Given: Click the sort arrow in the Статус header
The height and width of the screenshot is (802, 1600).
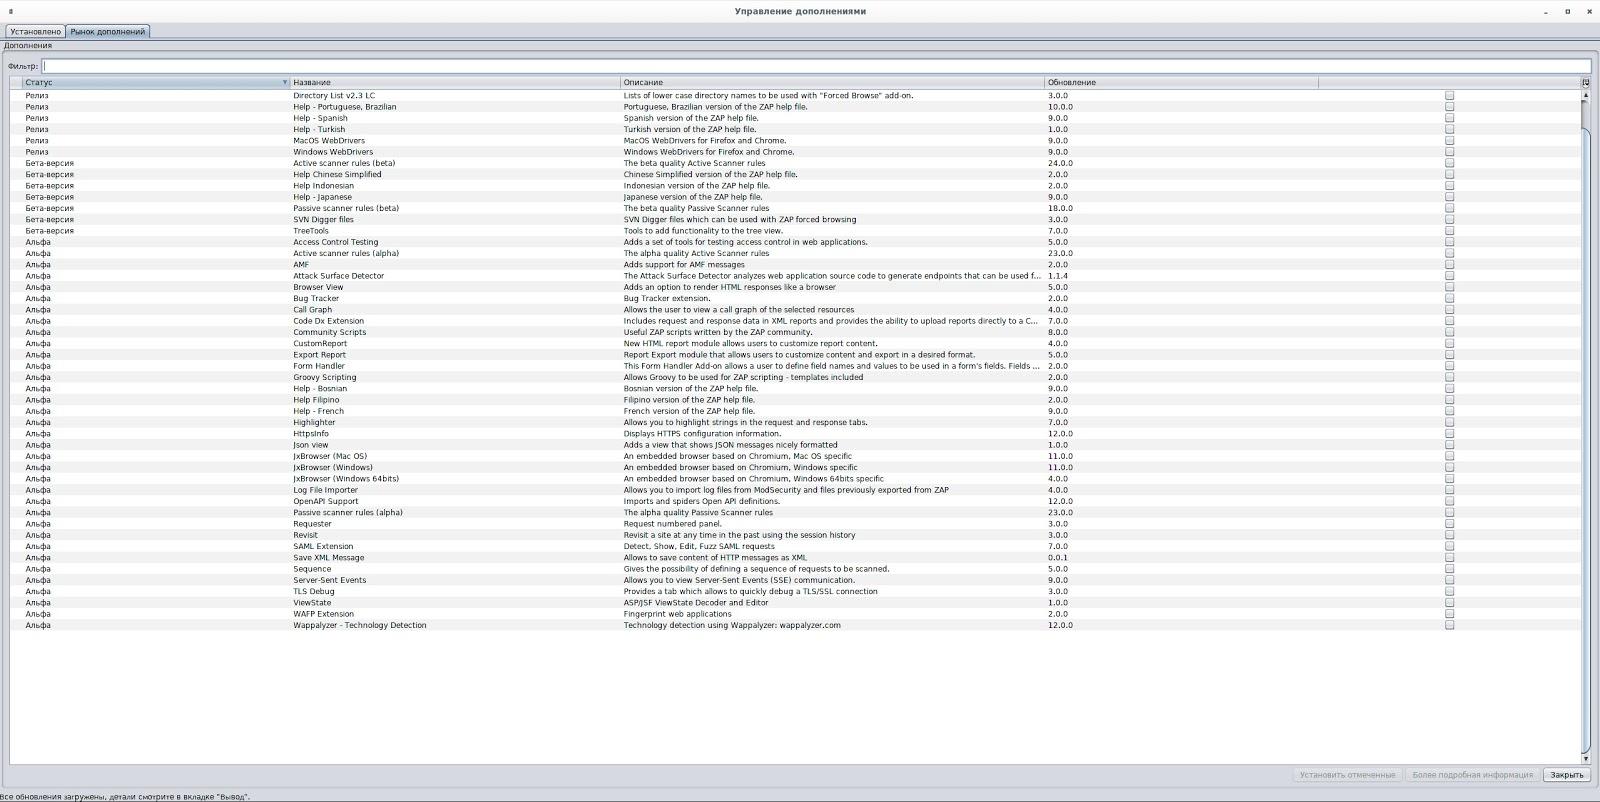Looking at the screenshot, I should pos(284,82).
